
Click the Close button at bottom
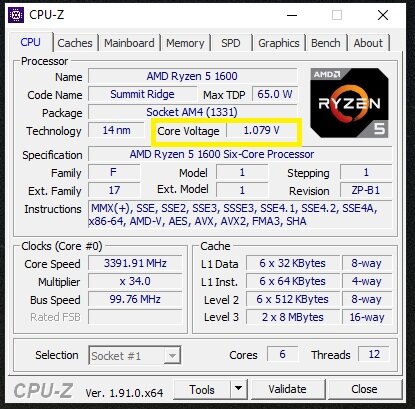364,389
